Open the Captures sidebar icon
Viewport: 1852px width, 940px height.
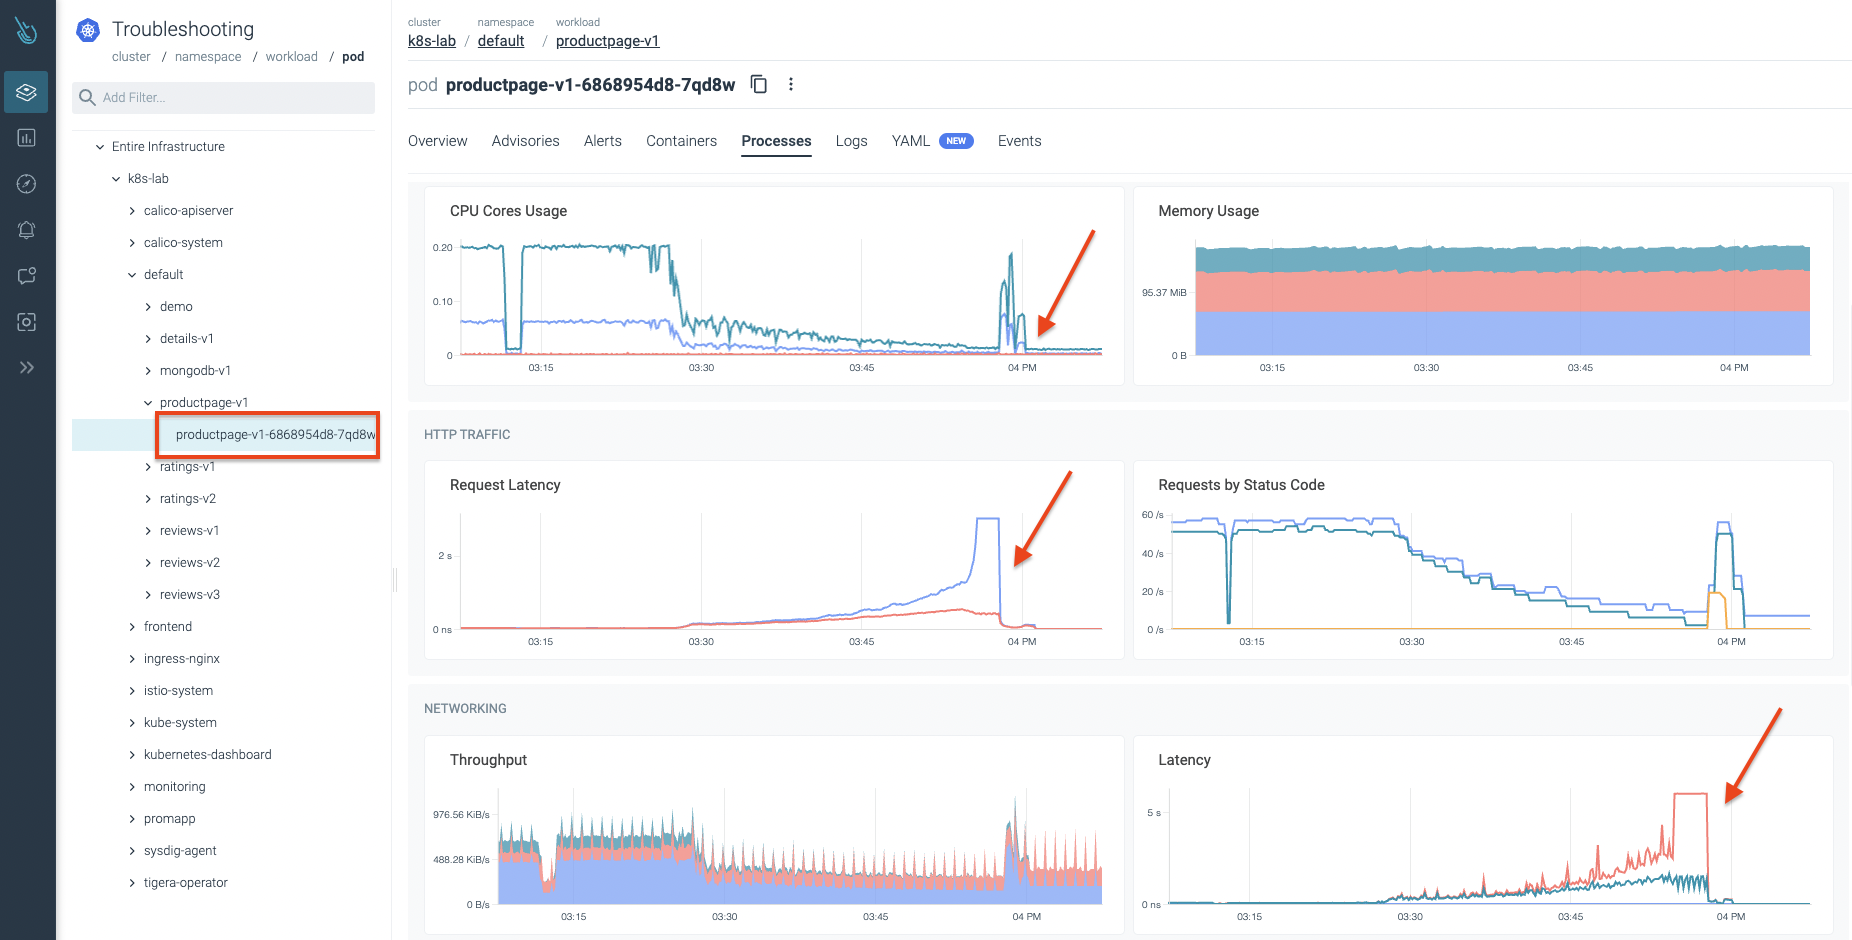click(x=27, y=322)
